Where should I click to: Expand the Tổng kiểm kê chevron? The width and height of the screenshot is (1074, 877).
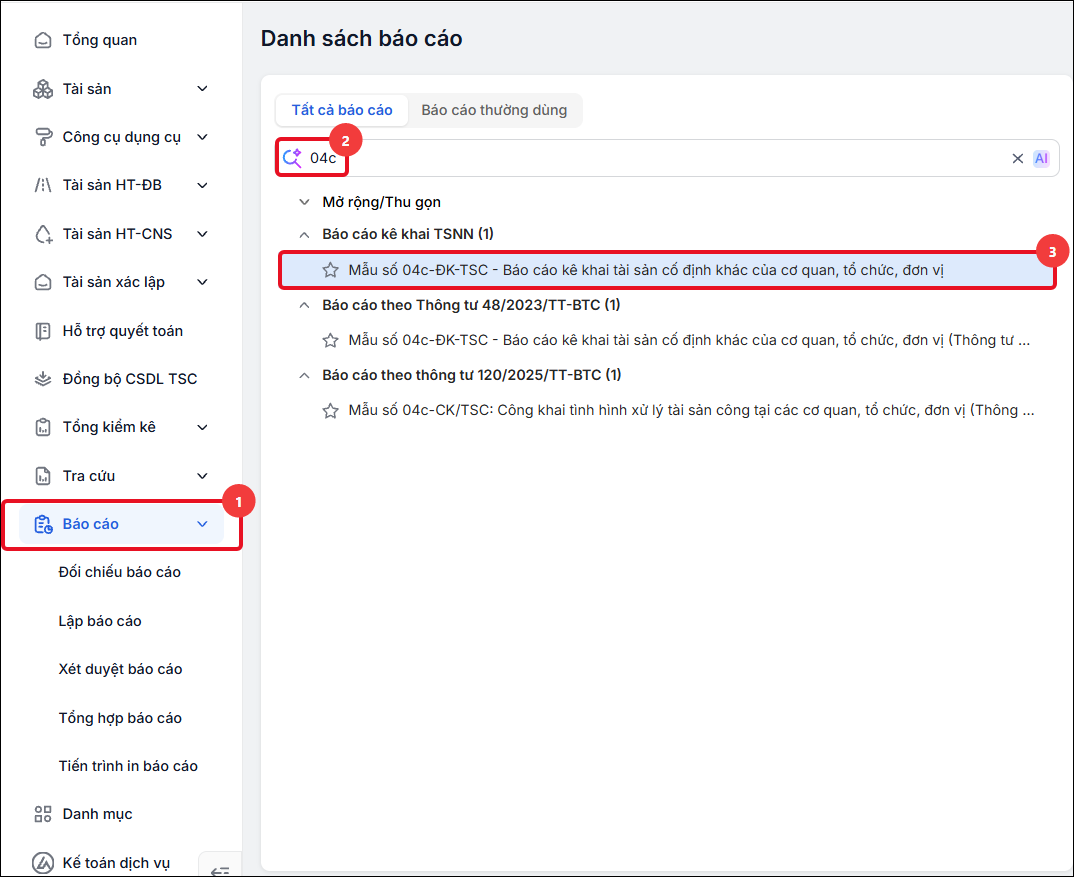tap(202, 428)
